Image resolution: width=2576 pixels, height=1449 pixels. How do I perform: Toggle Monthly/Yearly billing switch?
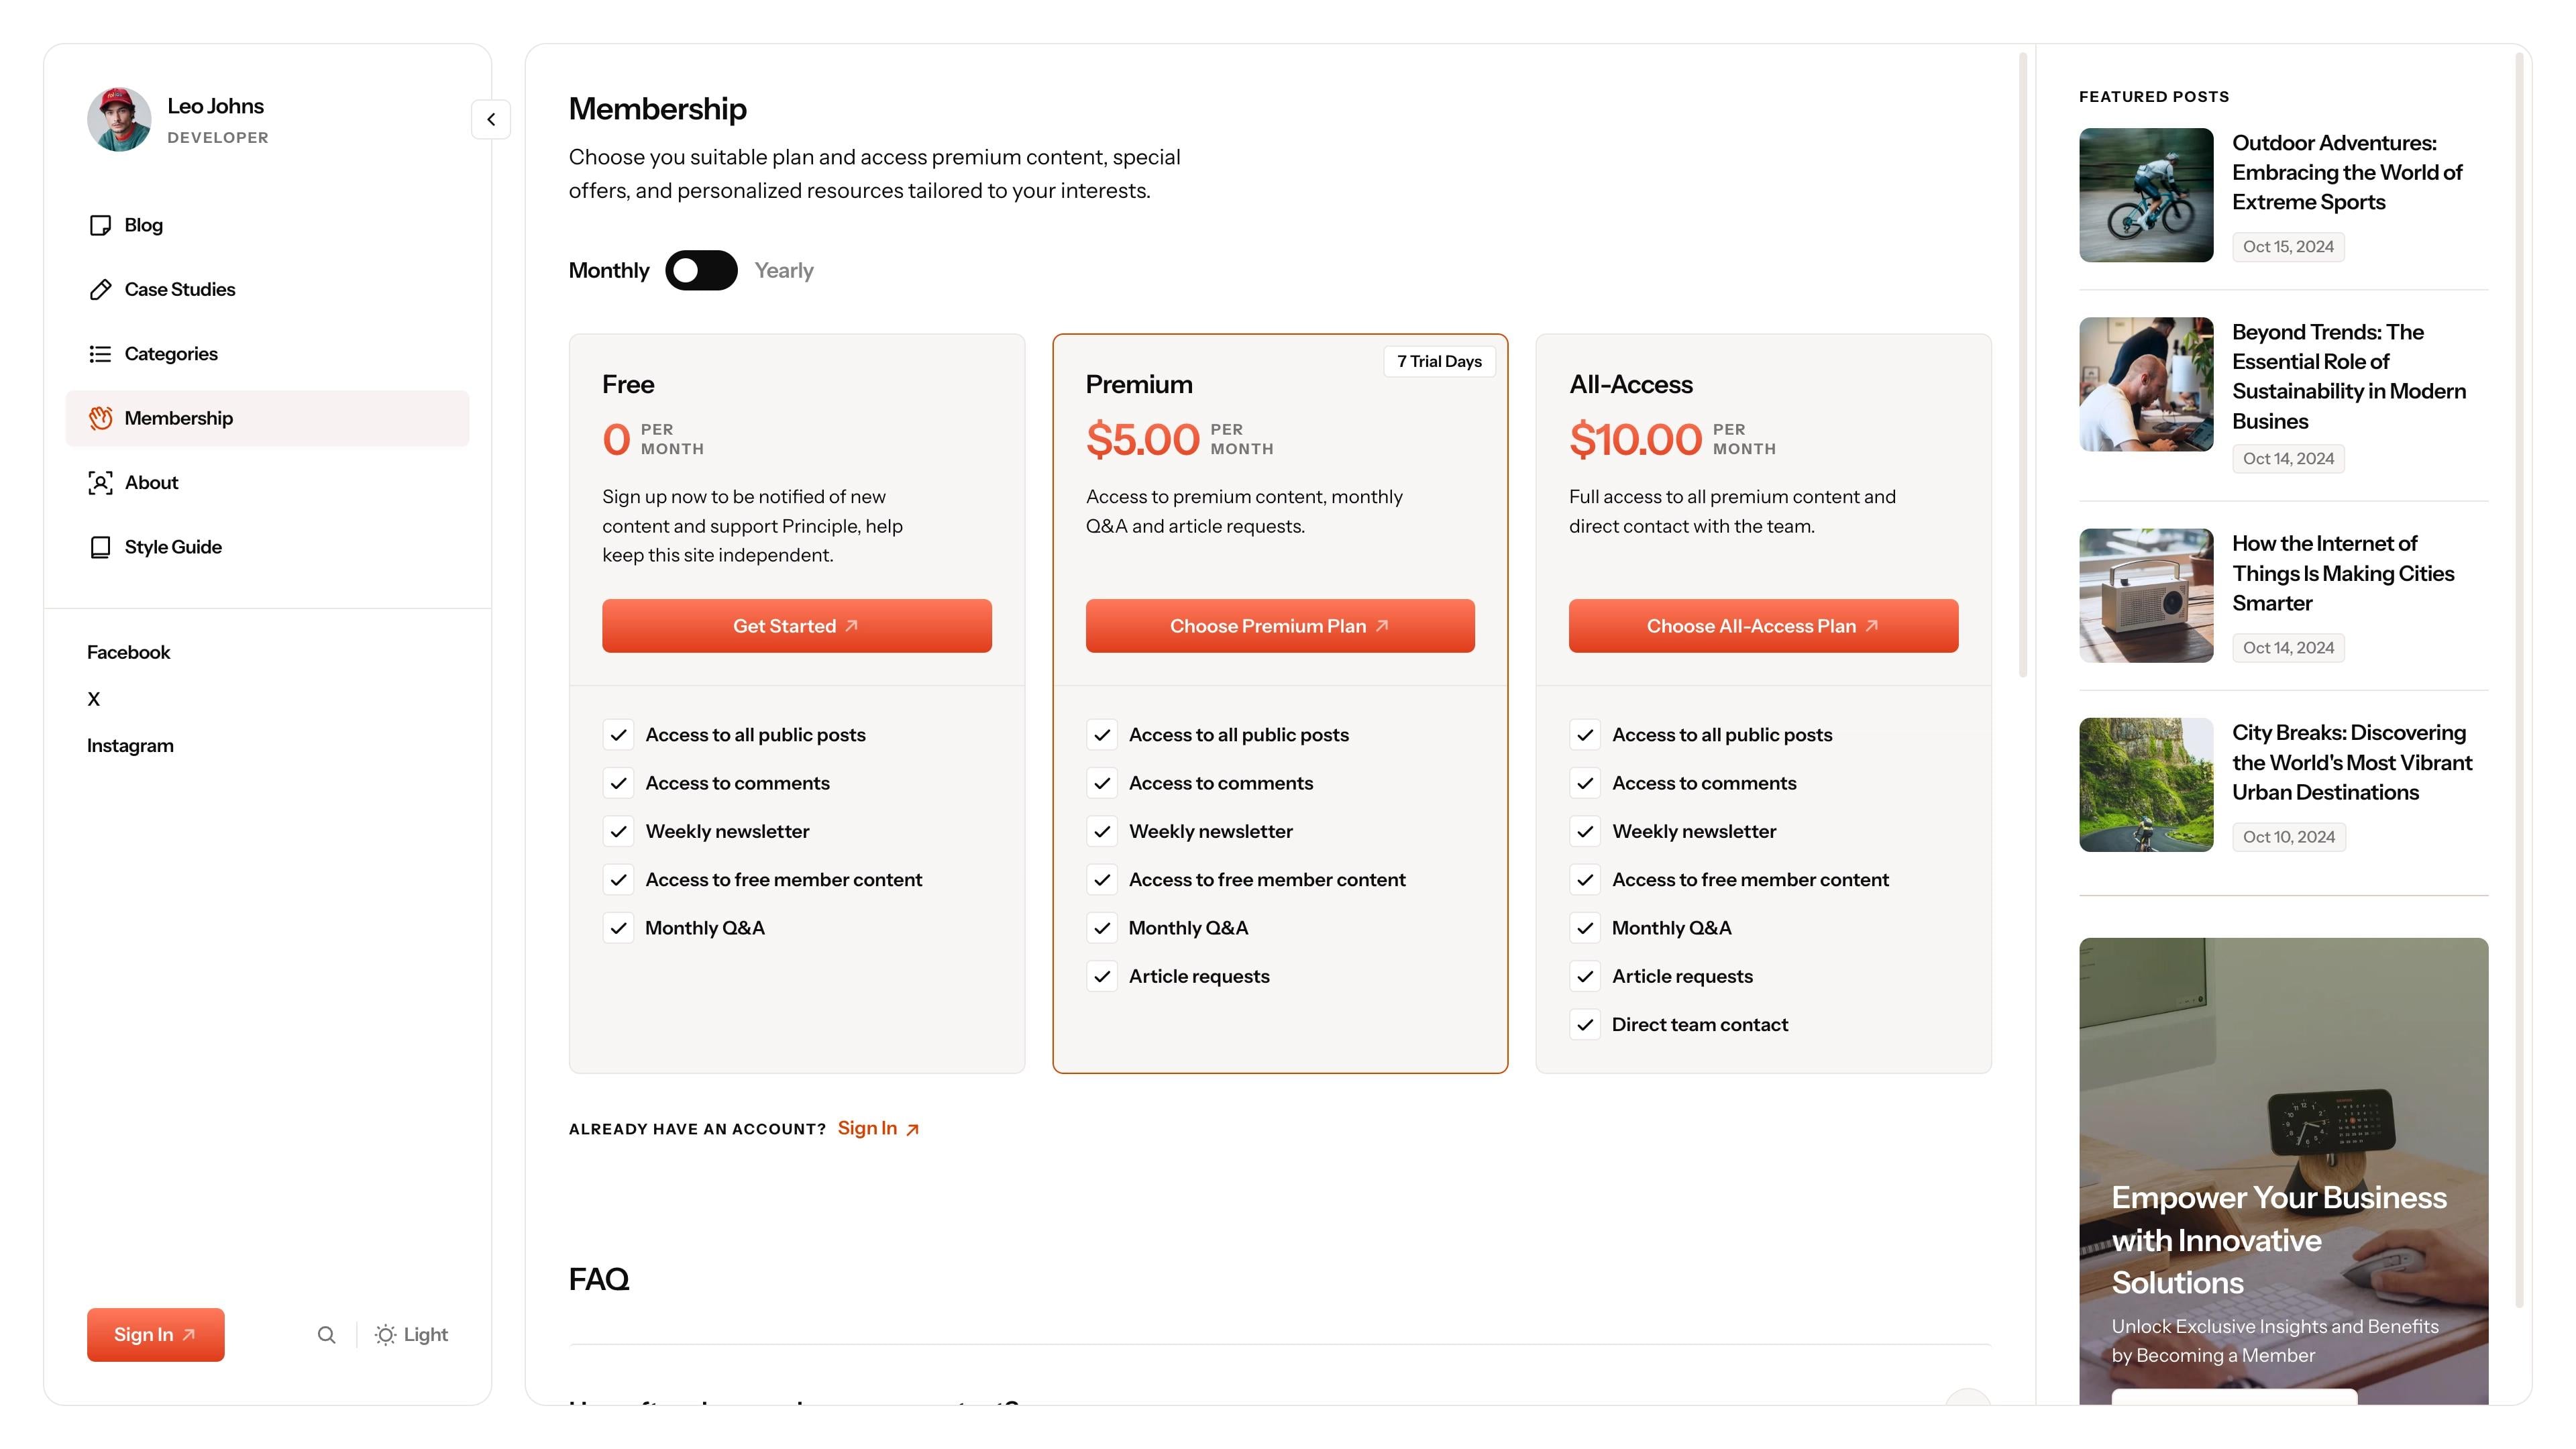(x=701, y=270)
